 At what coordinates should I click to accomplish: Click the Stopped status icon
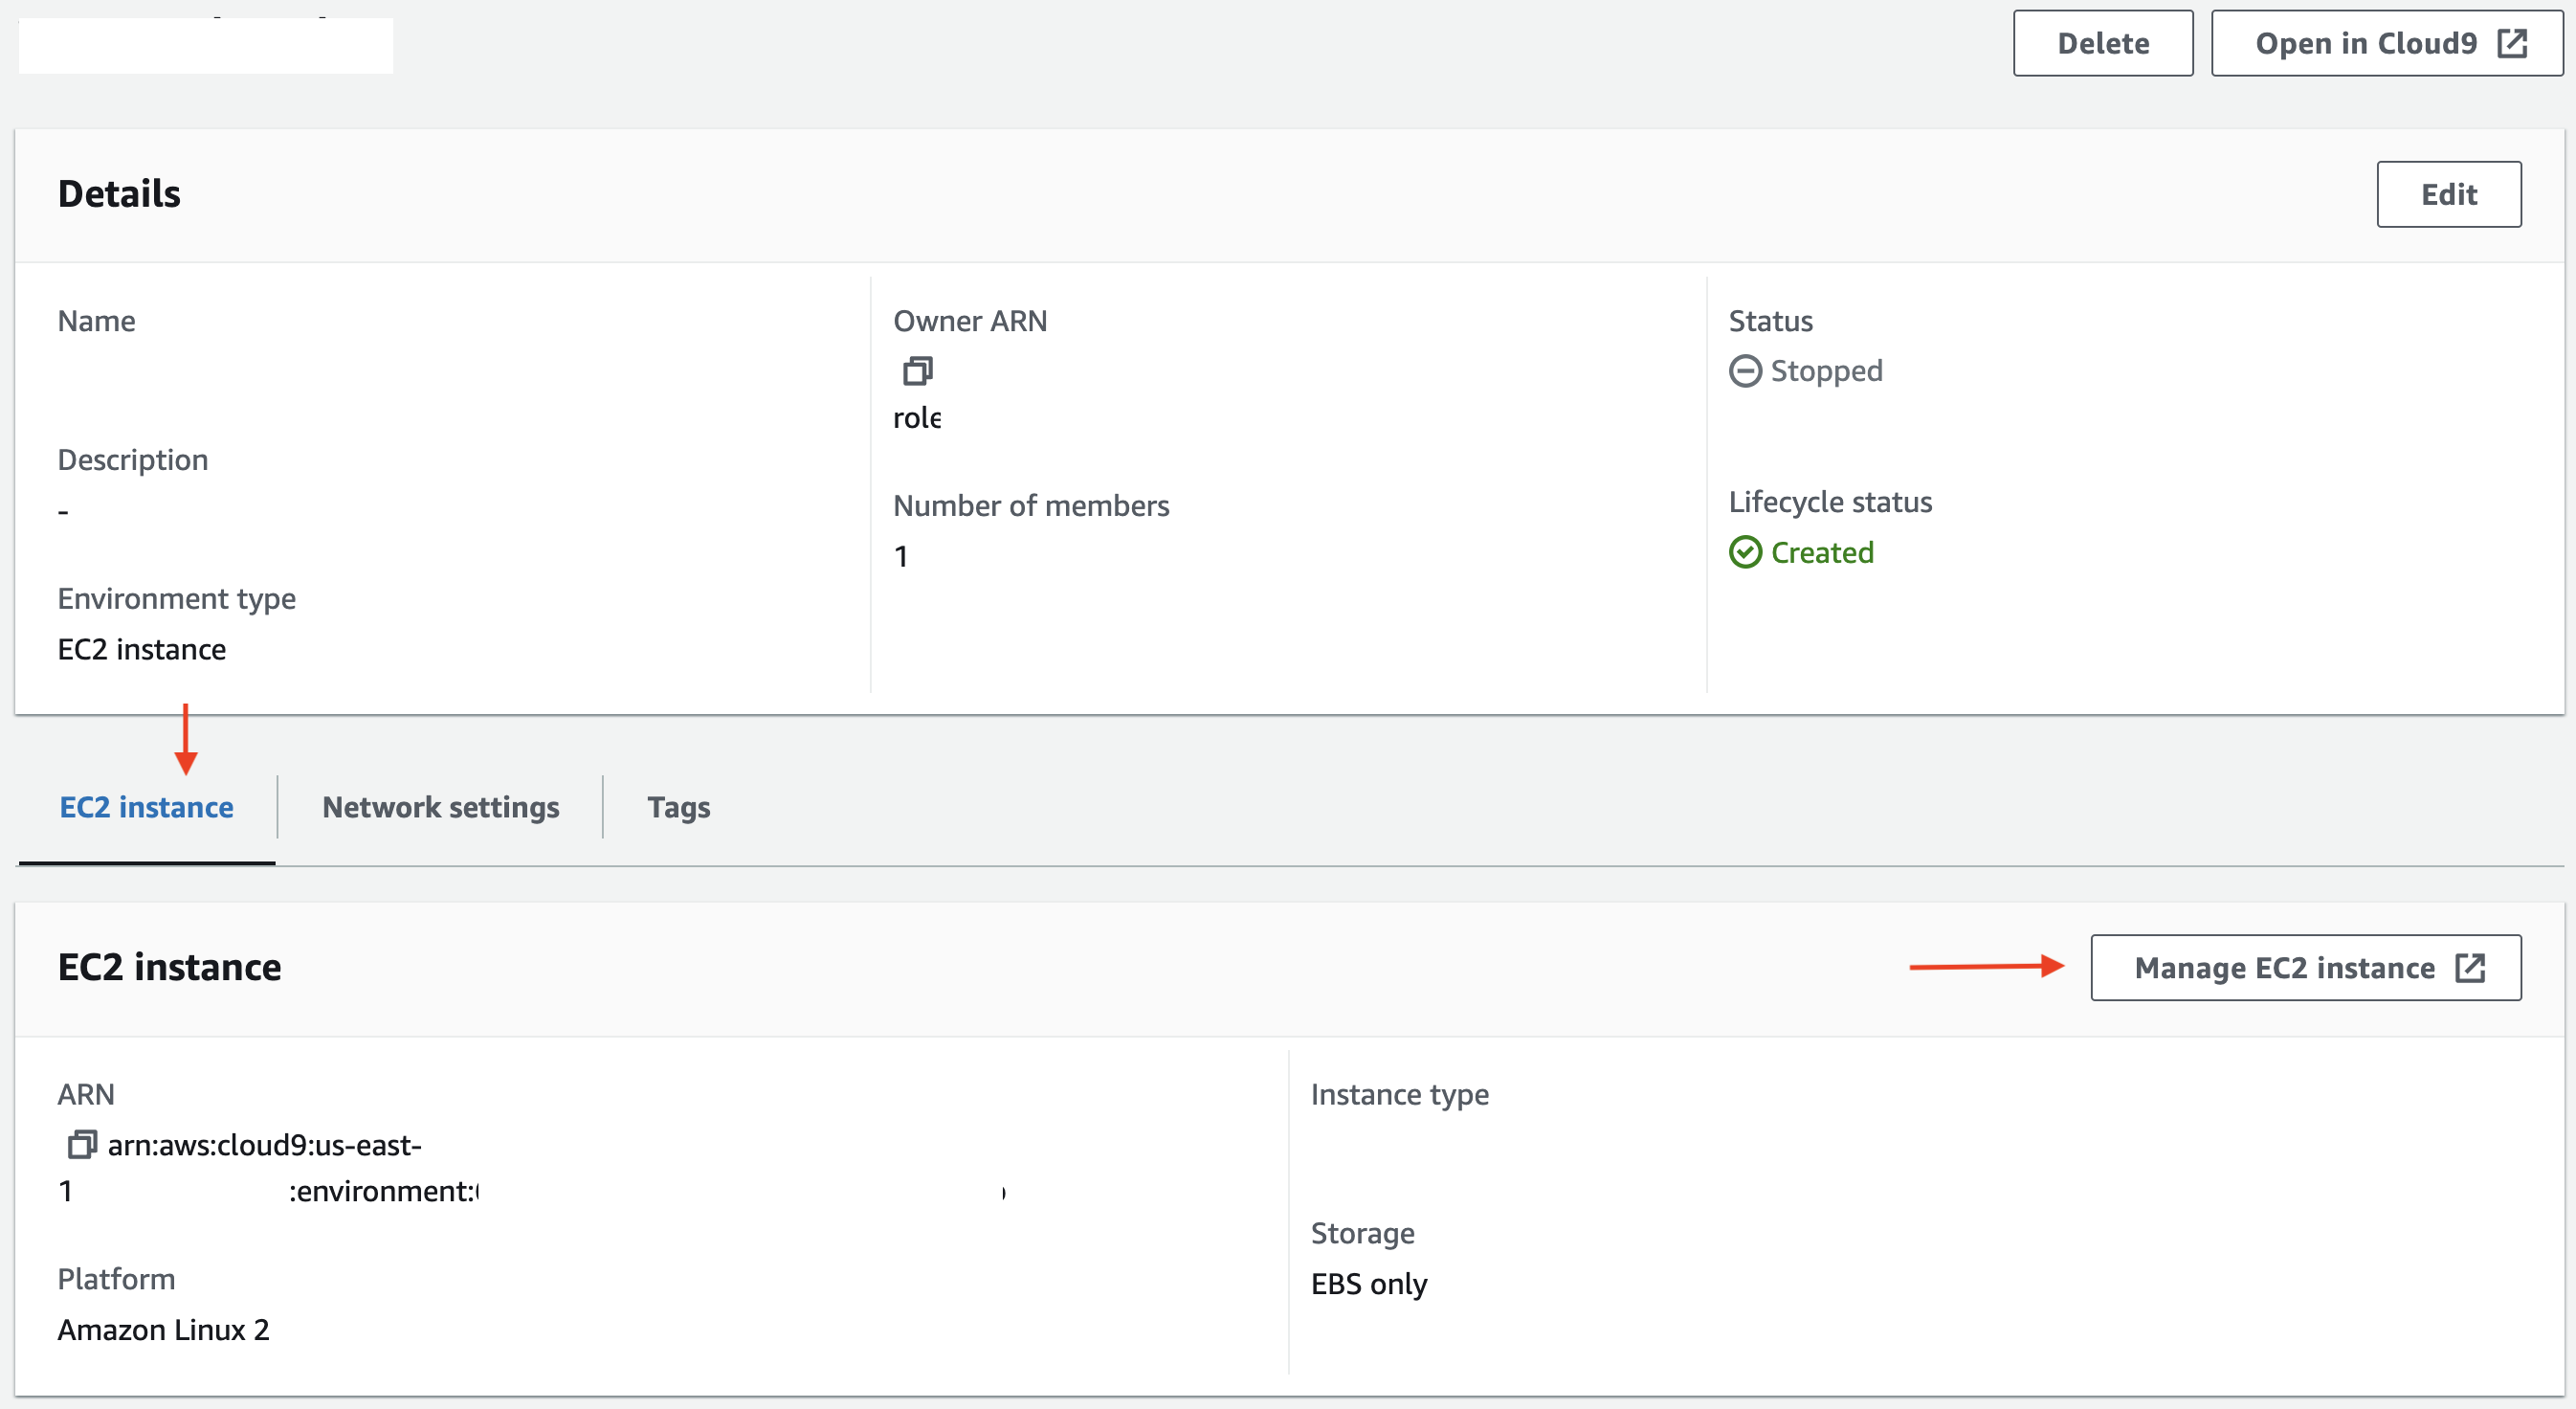click(x=1743, y=369)
